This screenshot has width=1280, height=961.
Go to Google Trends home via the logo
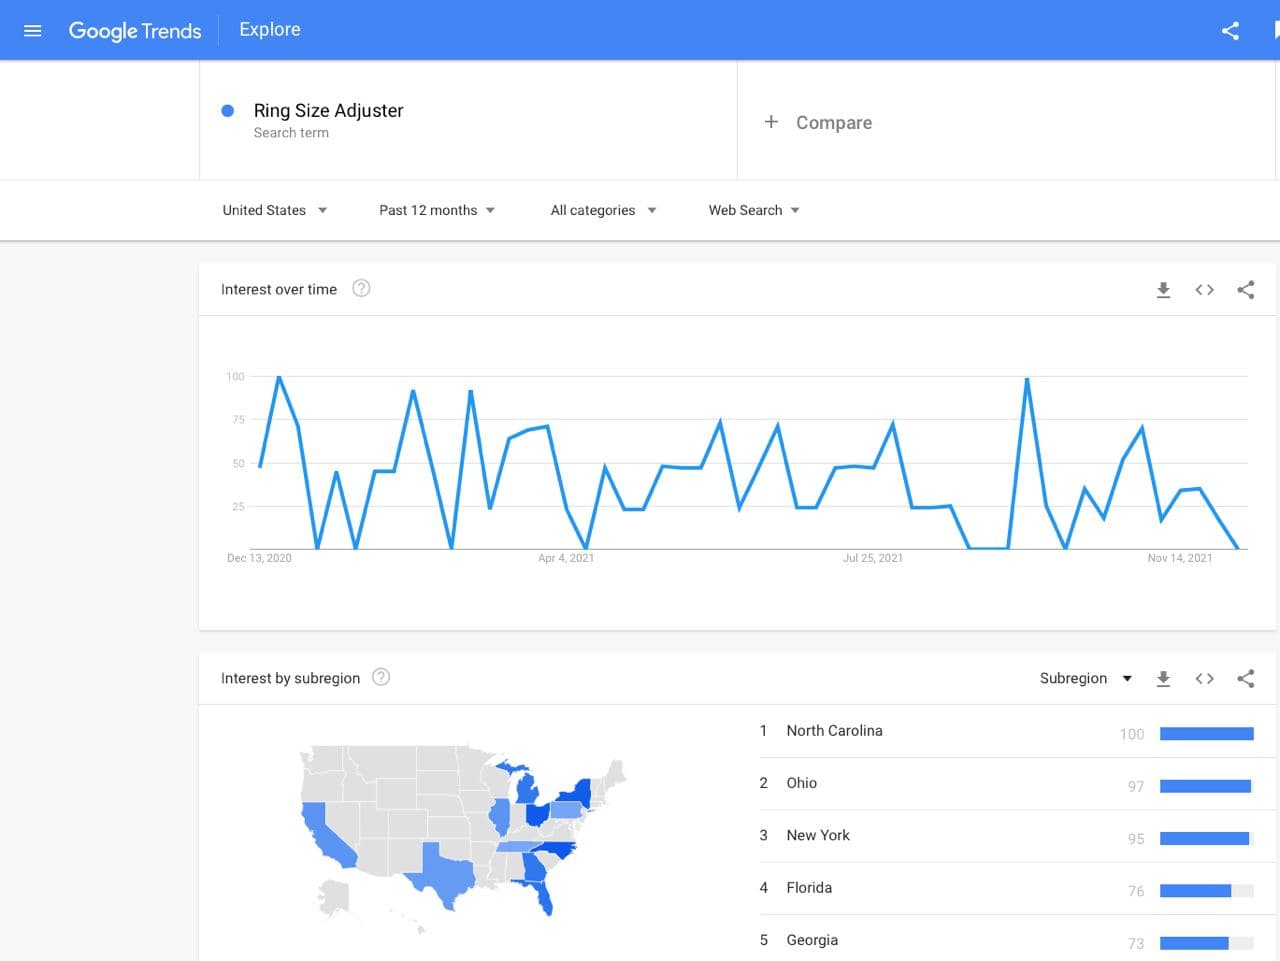(x=134, y=30)
